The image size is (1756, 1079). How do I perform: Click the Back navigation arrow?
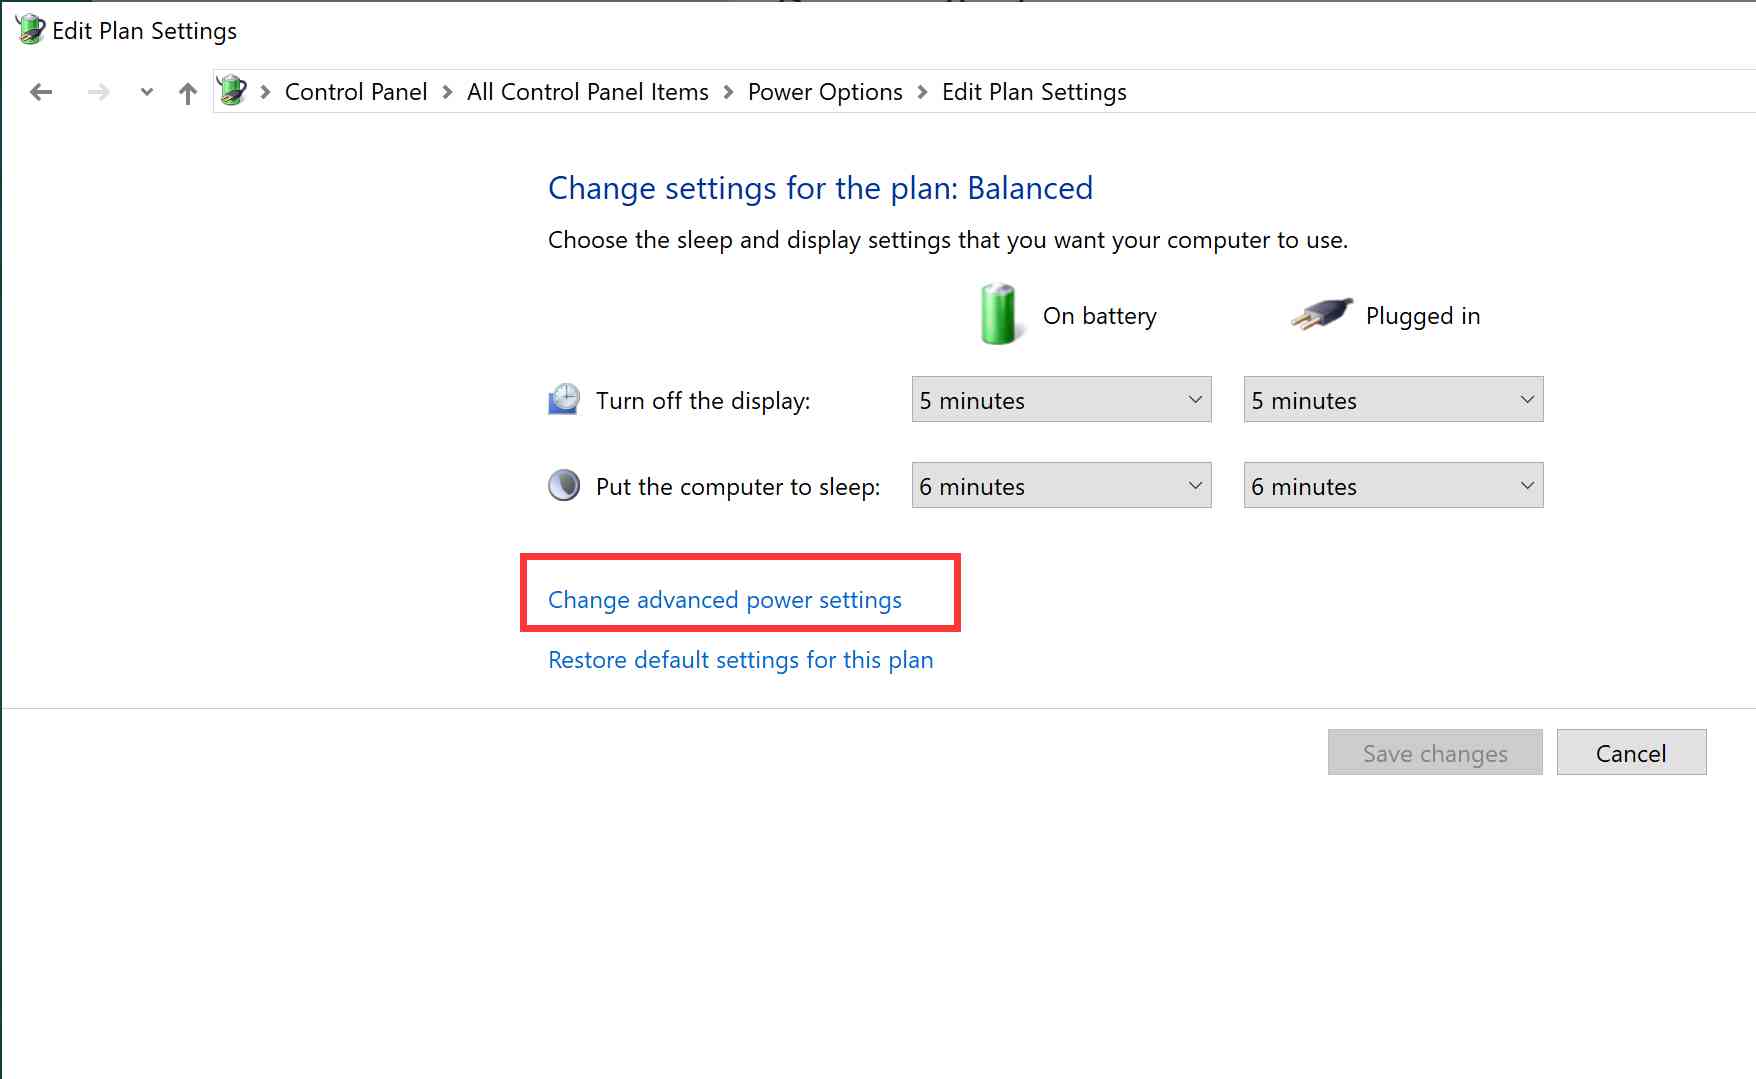tap(41, 92)
